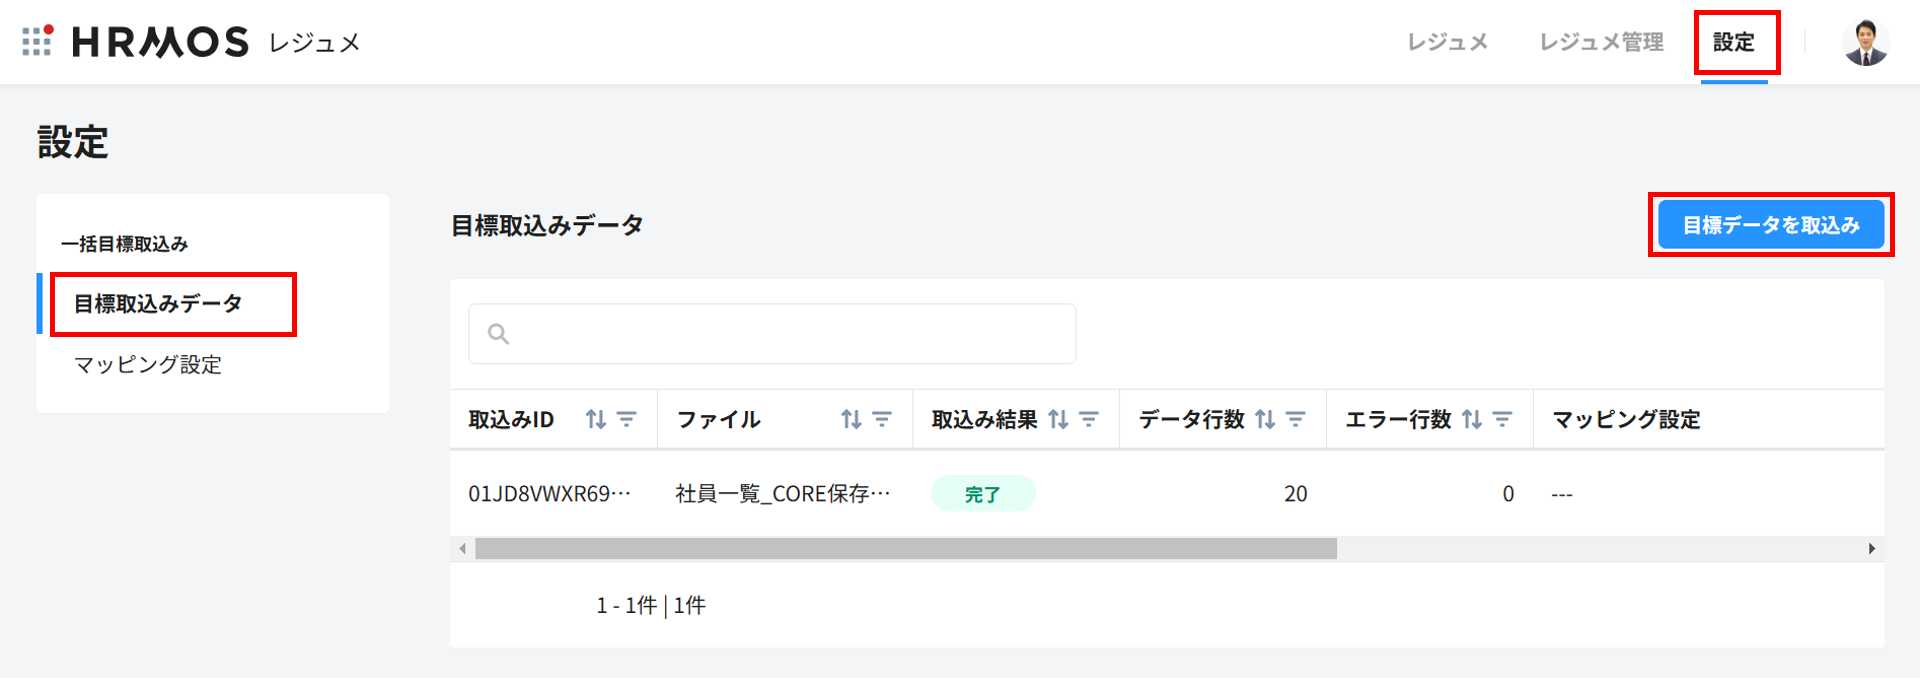The image size is (1920, 678).
Task: Click the 目標データを取込み button
Action: point(1771,225)
